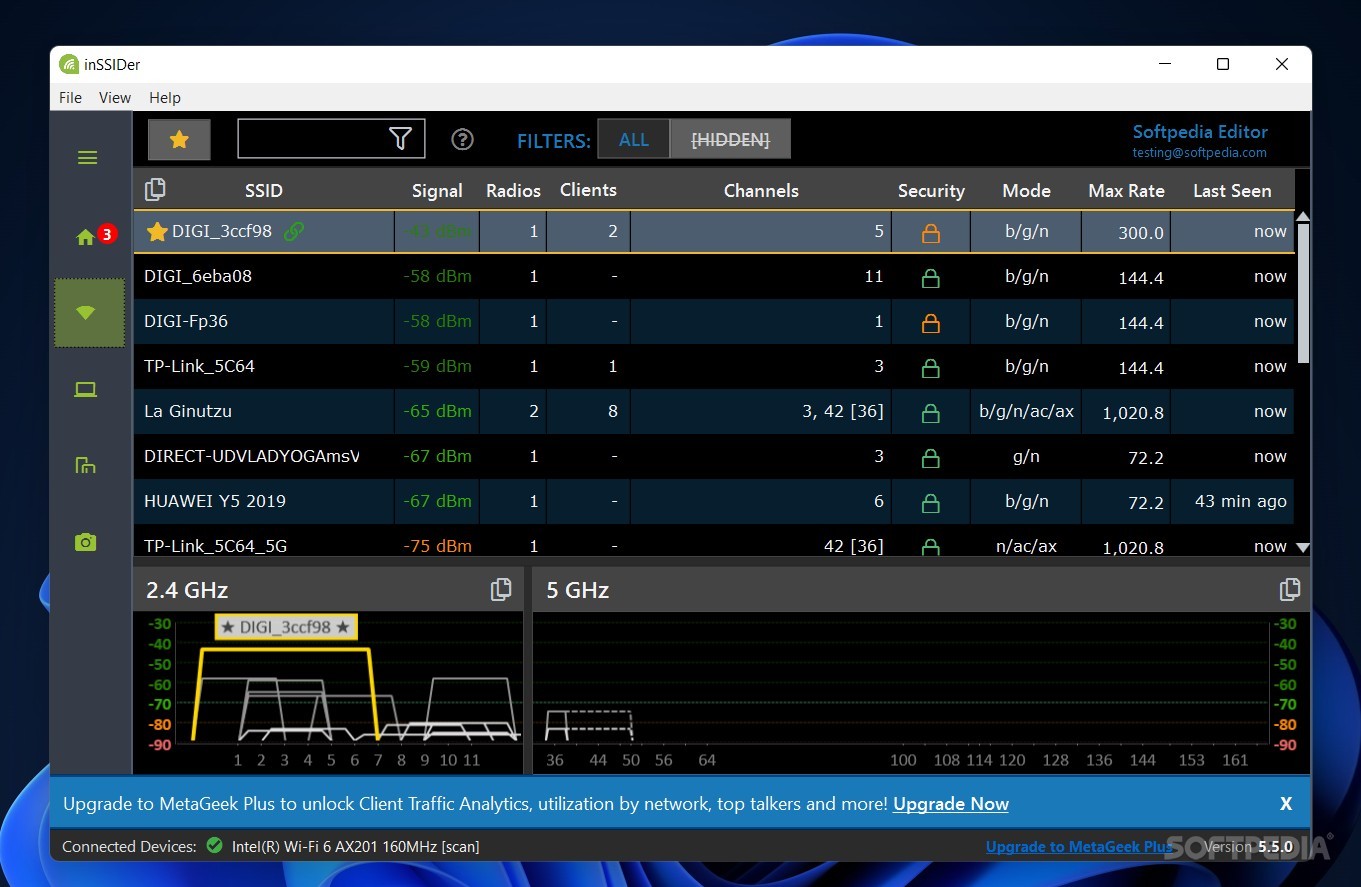This screenshot has height=887, width=1361.
Task: Select the DIGI_6eba08 network row
Action: click(x=714, y=276)
